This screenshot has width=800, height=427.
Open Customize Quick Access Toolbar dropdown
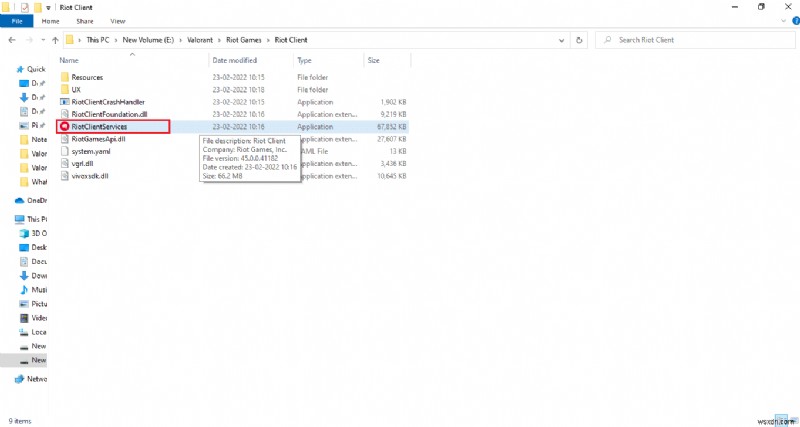pyautogui.click(x=48, y=8)
